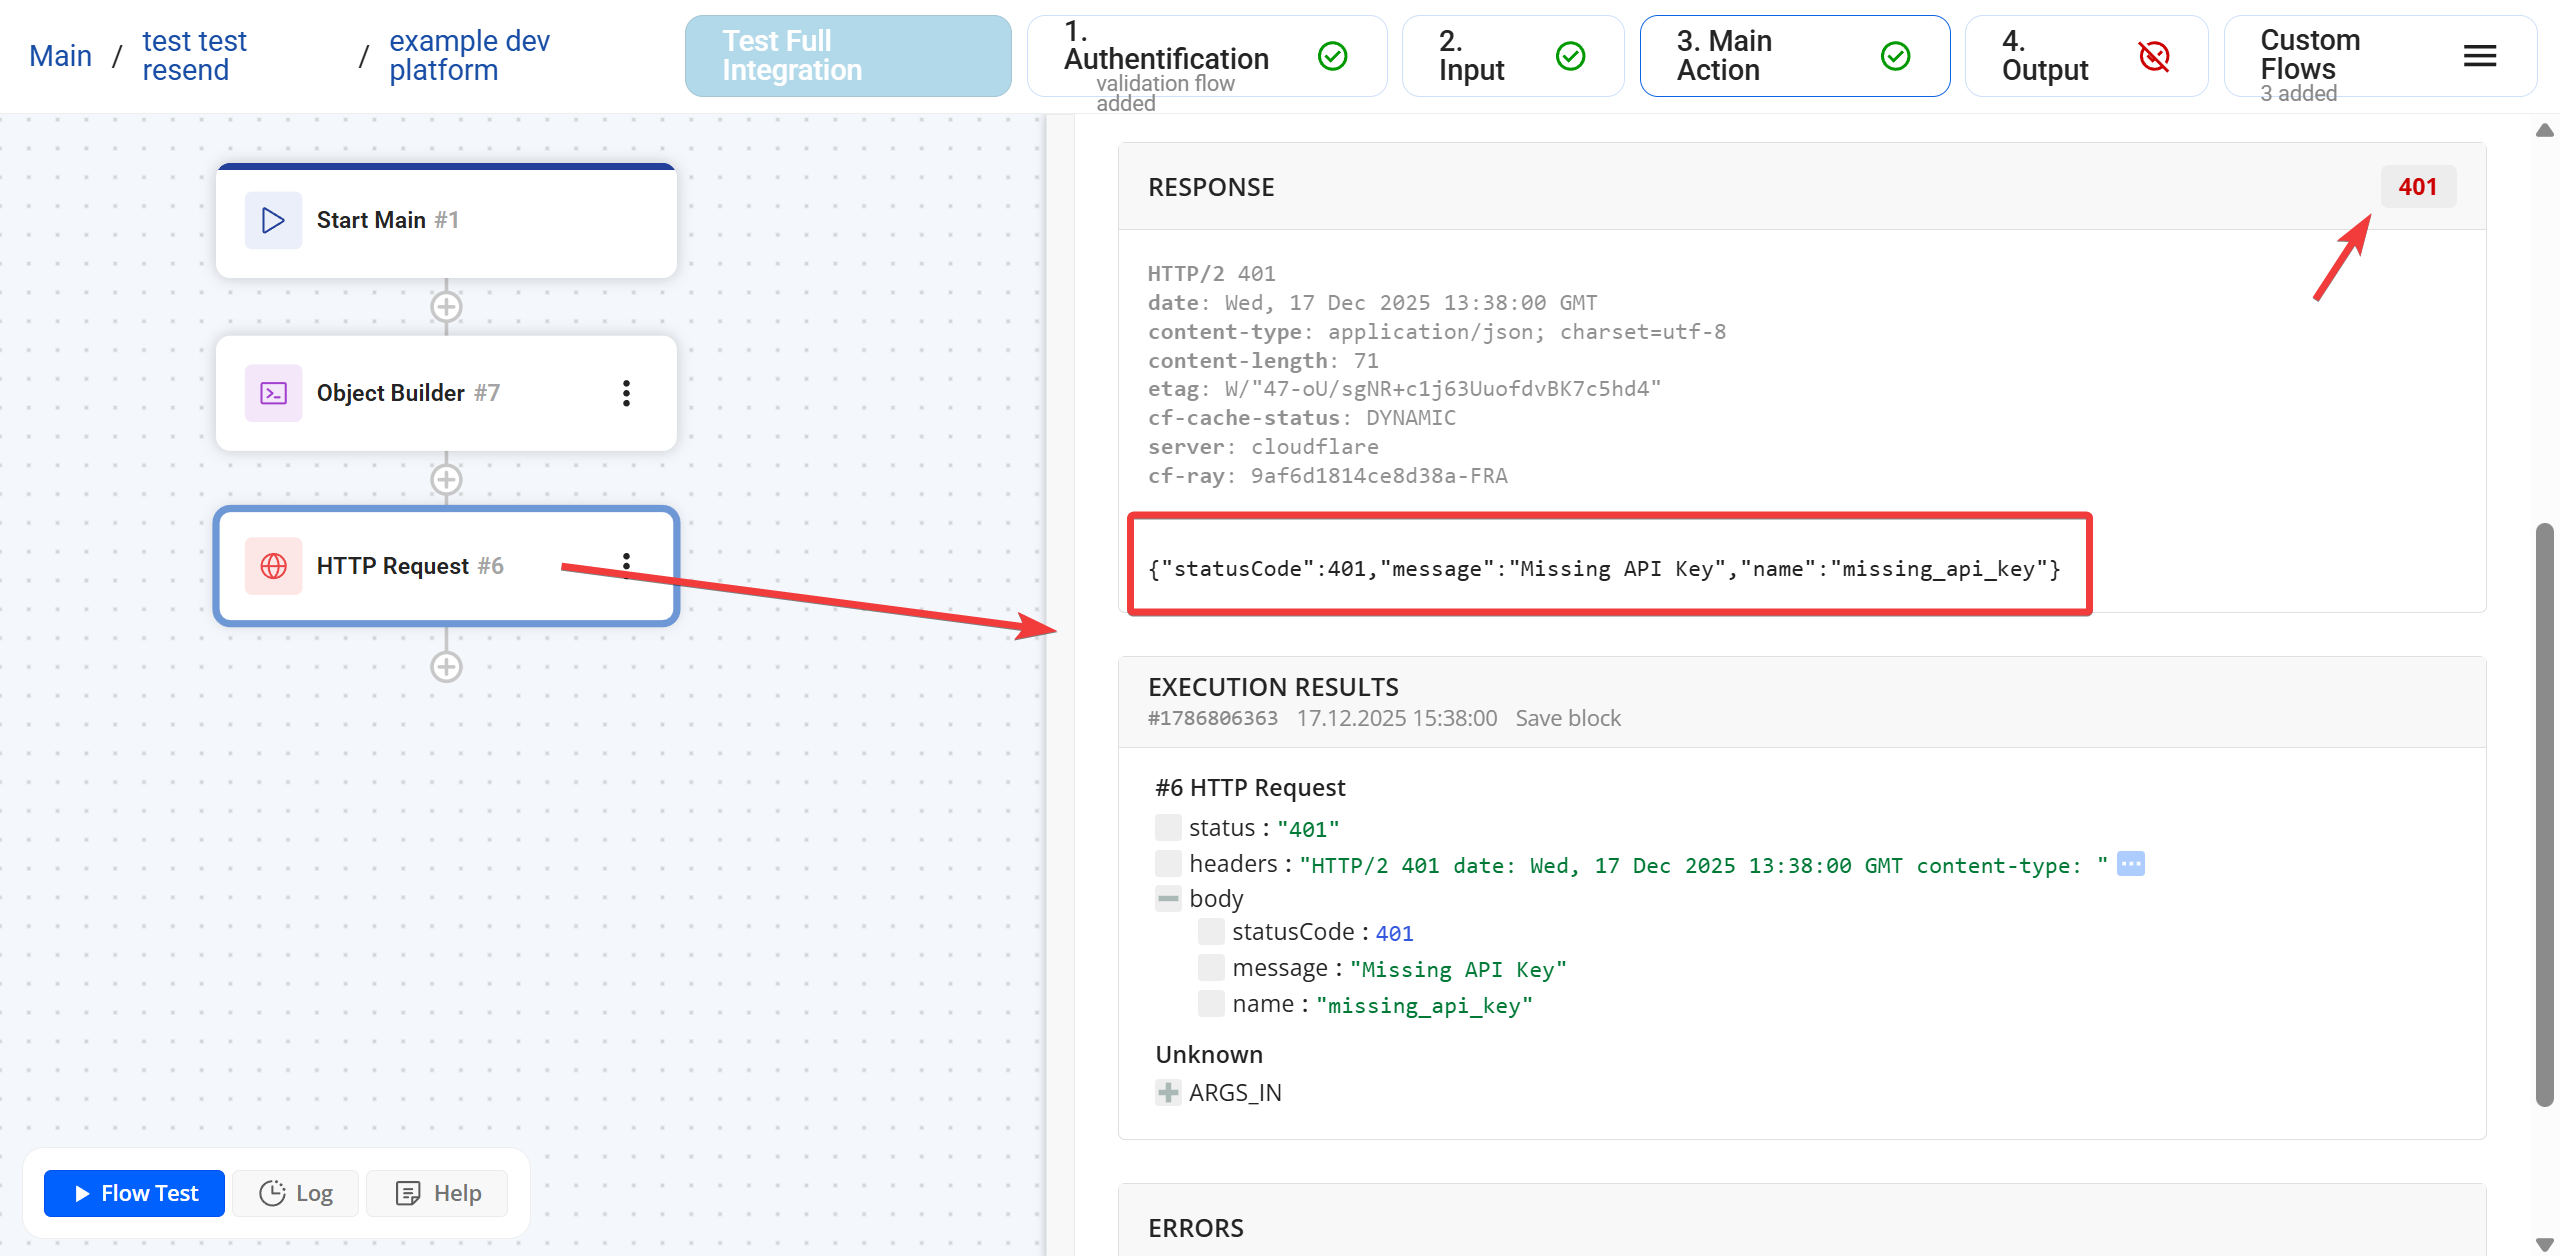Click plus connector below Start Main
The height and width of the screenshot is (1256, 2560).
point(446,307)
